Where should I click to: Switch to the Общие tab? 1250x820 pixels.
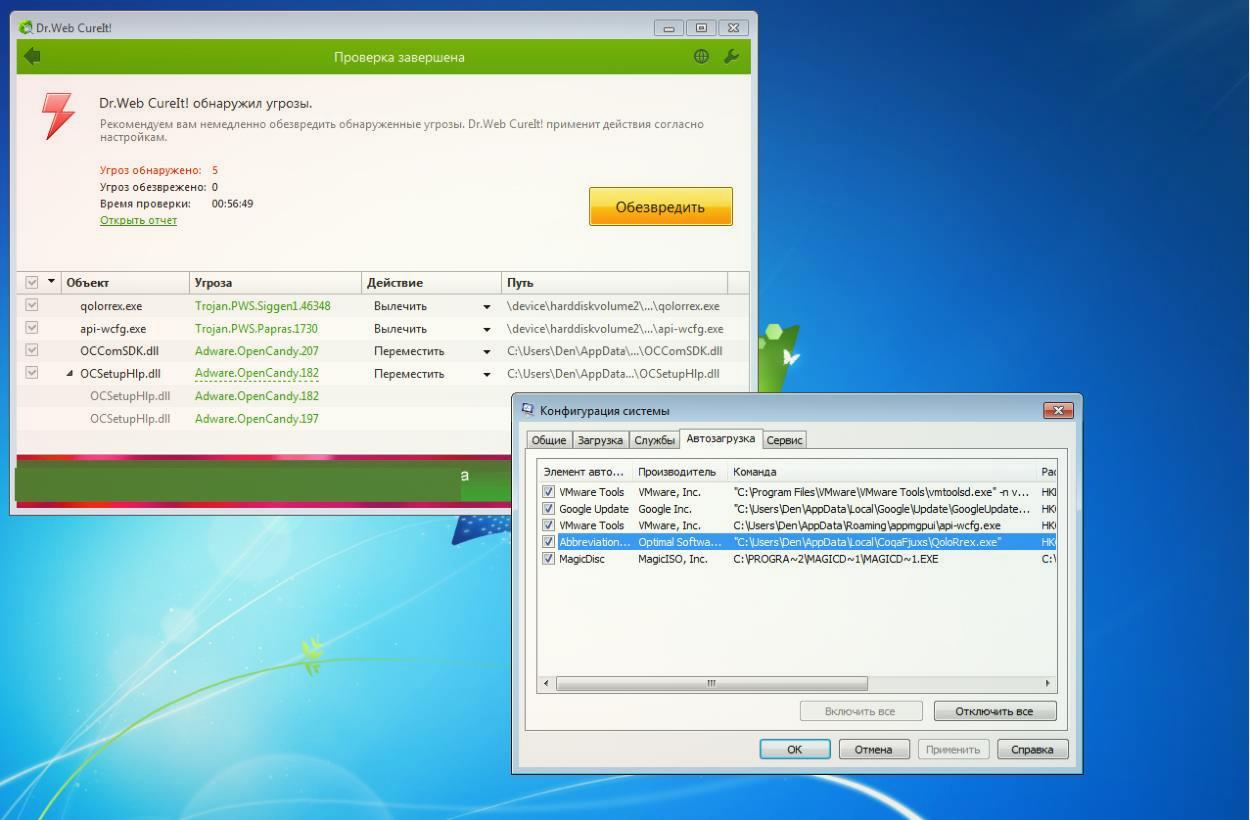[549, 440]
